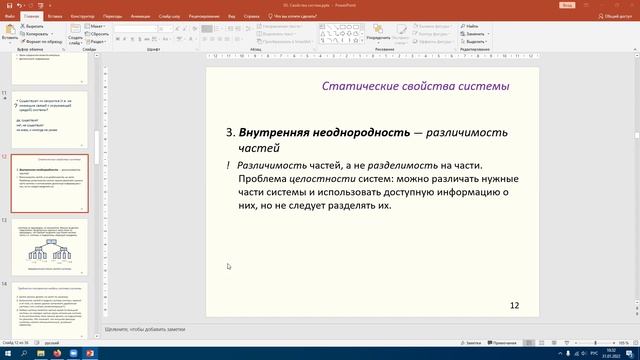Toggle underline formatting in the Шрифт group
Image resolution: width=640 pixels, height=360 pixels.
132,39
